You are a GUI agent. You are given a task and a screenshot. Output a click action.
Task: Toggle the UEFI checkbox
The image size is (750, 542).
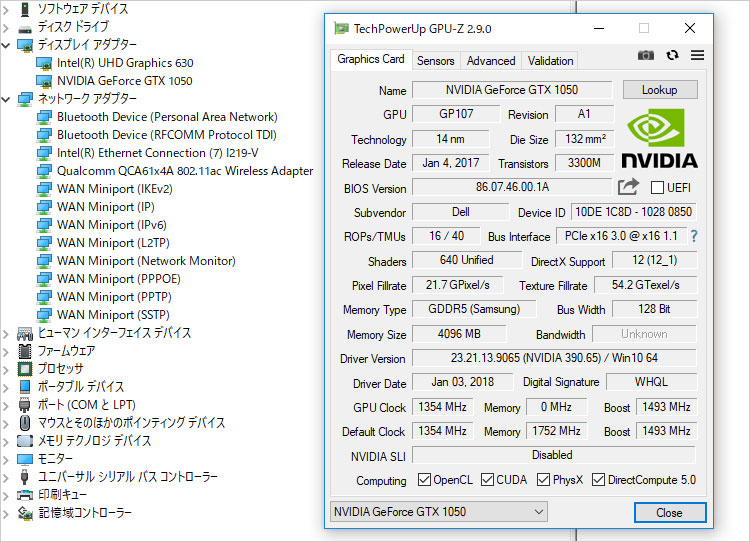click(657, 187)
